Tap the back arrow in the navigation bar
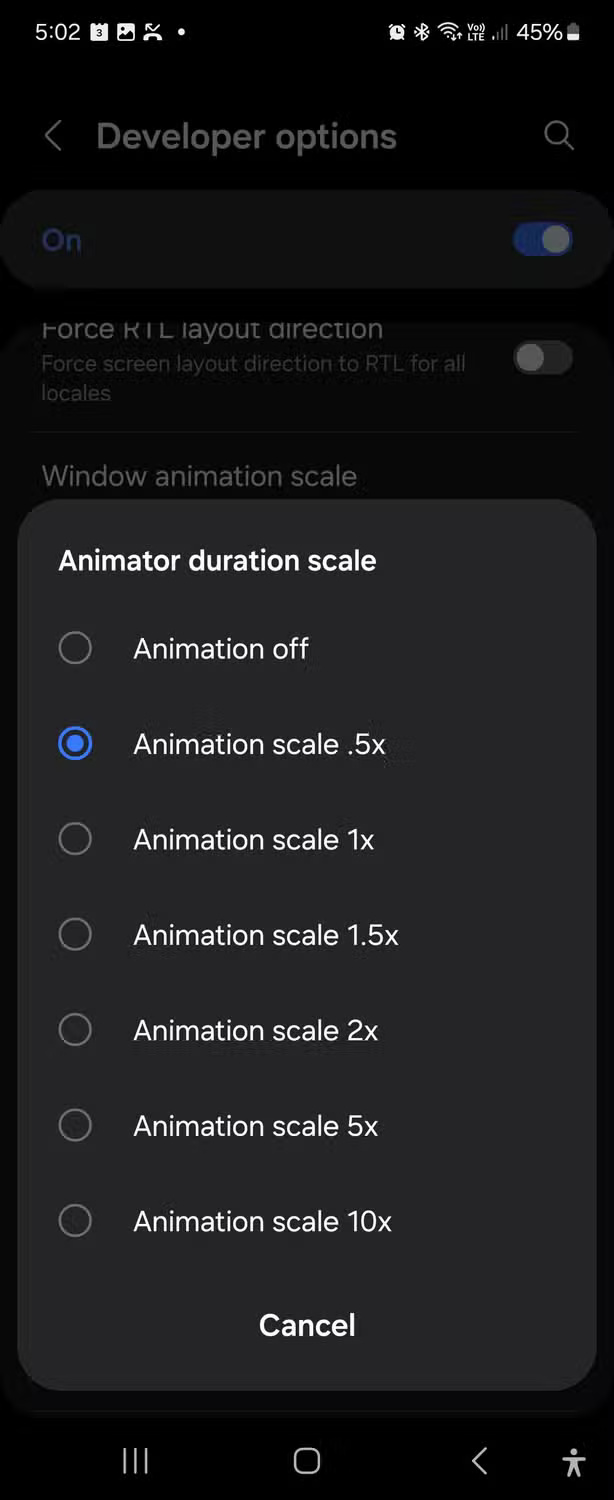The image size is (614, 1500). [478, 1461]
